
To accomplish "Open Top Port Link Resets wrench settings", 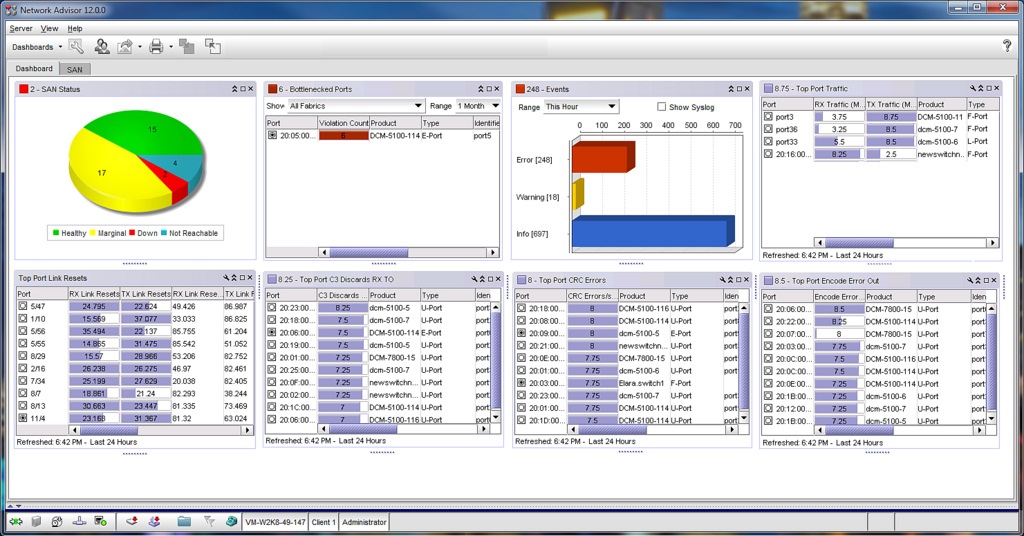I will click(226, 278).
